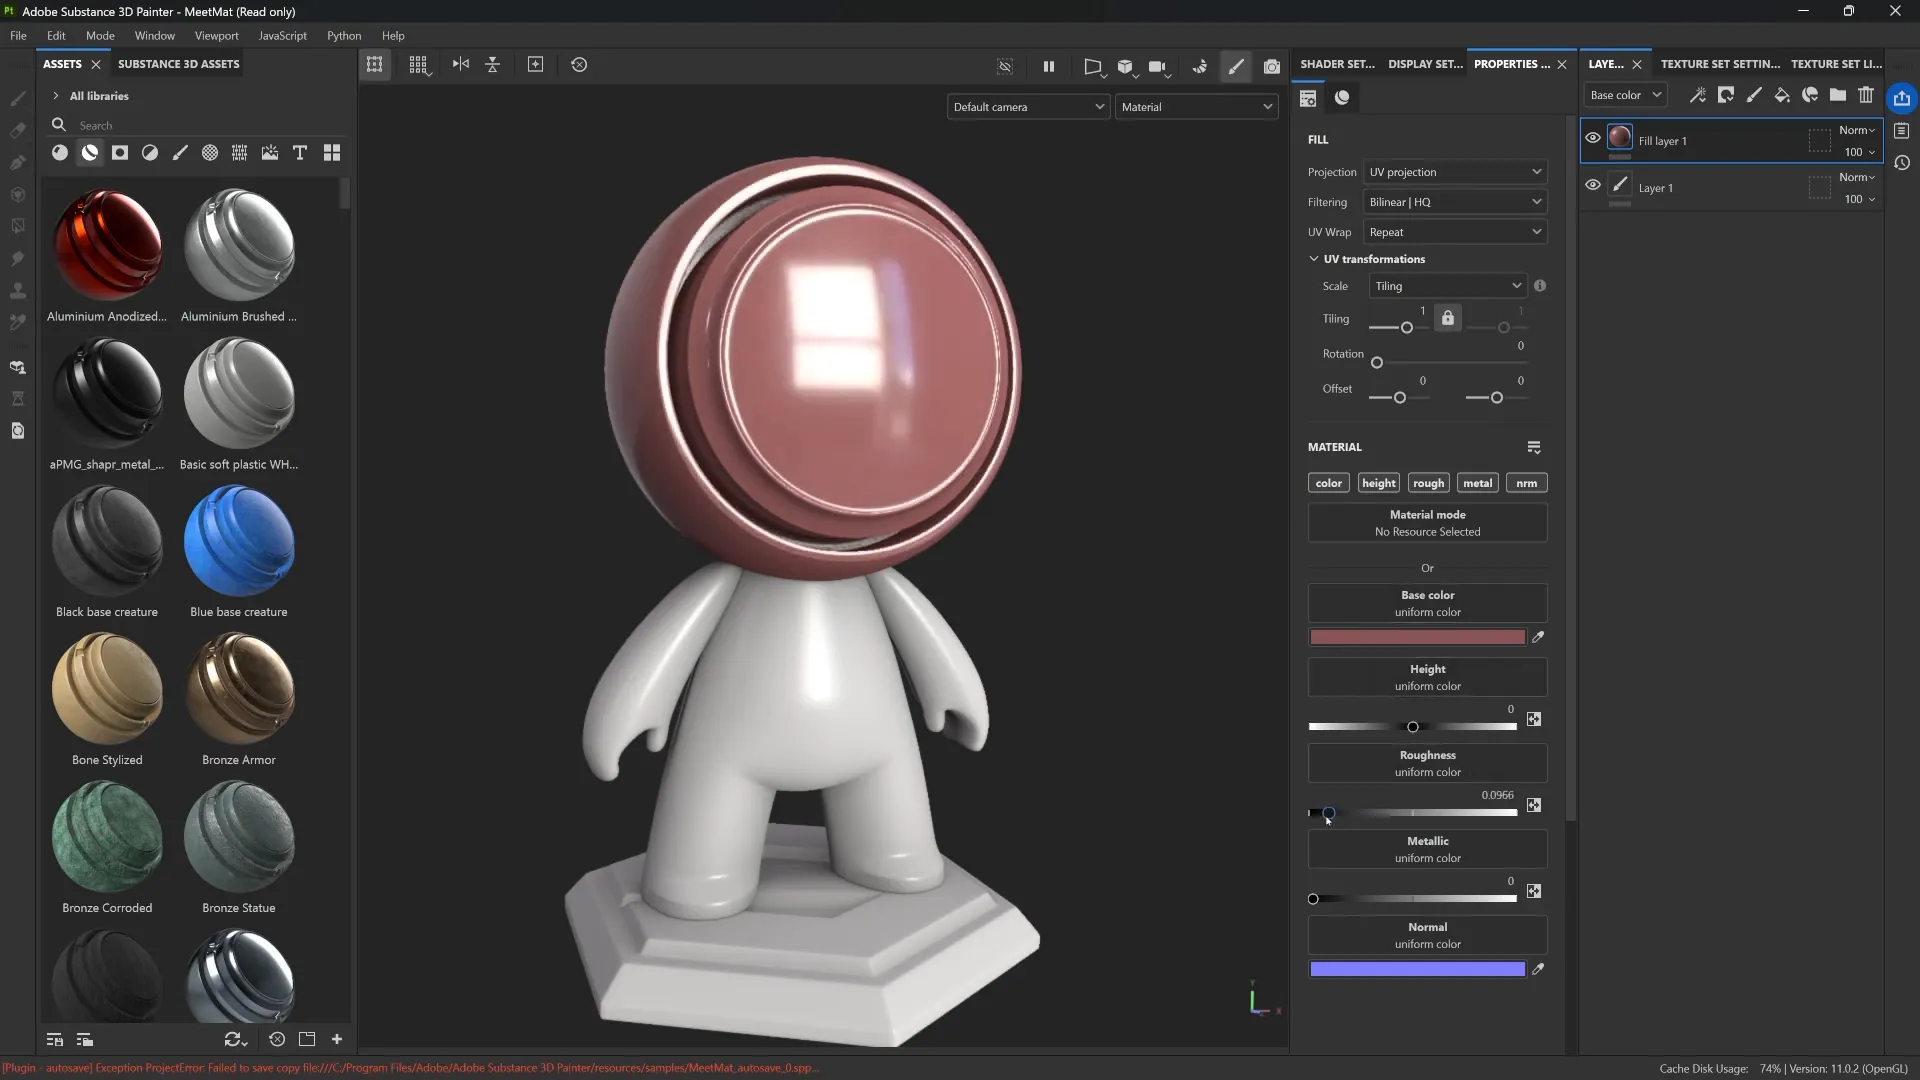Click the Normal uniform color button
Screen dimensions: 1920x1080
click(1427, 935)
